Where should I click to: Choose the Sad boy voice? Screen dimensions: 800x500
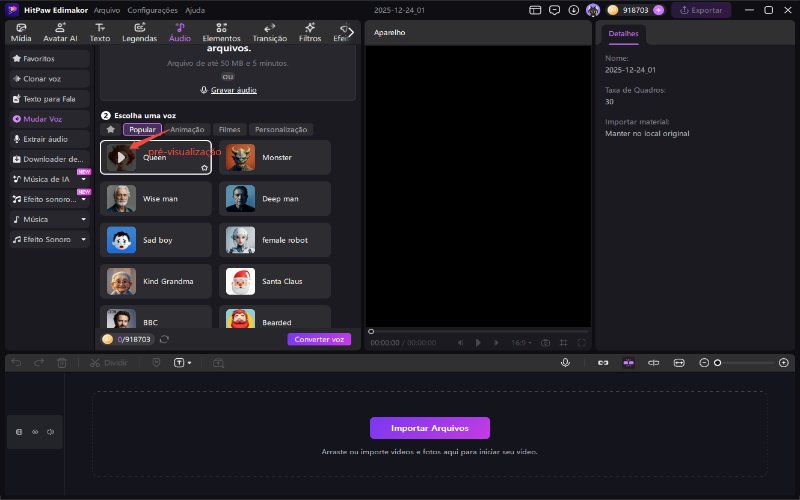coord(156,240)
